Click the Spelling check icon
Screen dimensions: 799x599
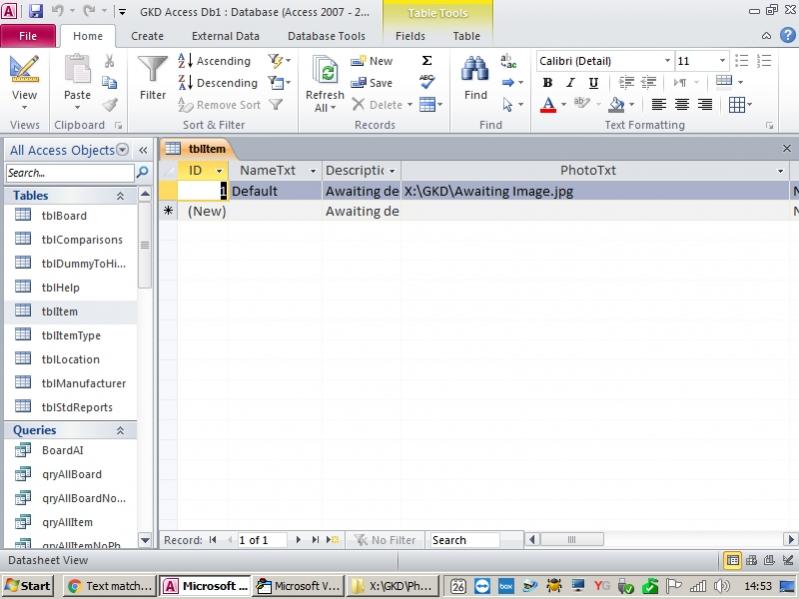click(x=427, y=82)
